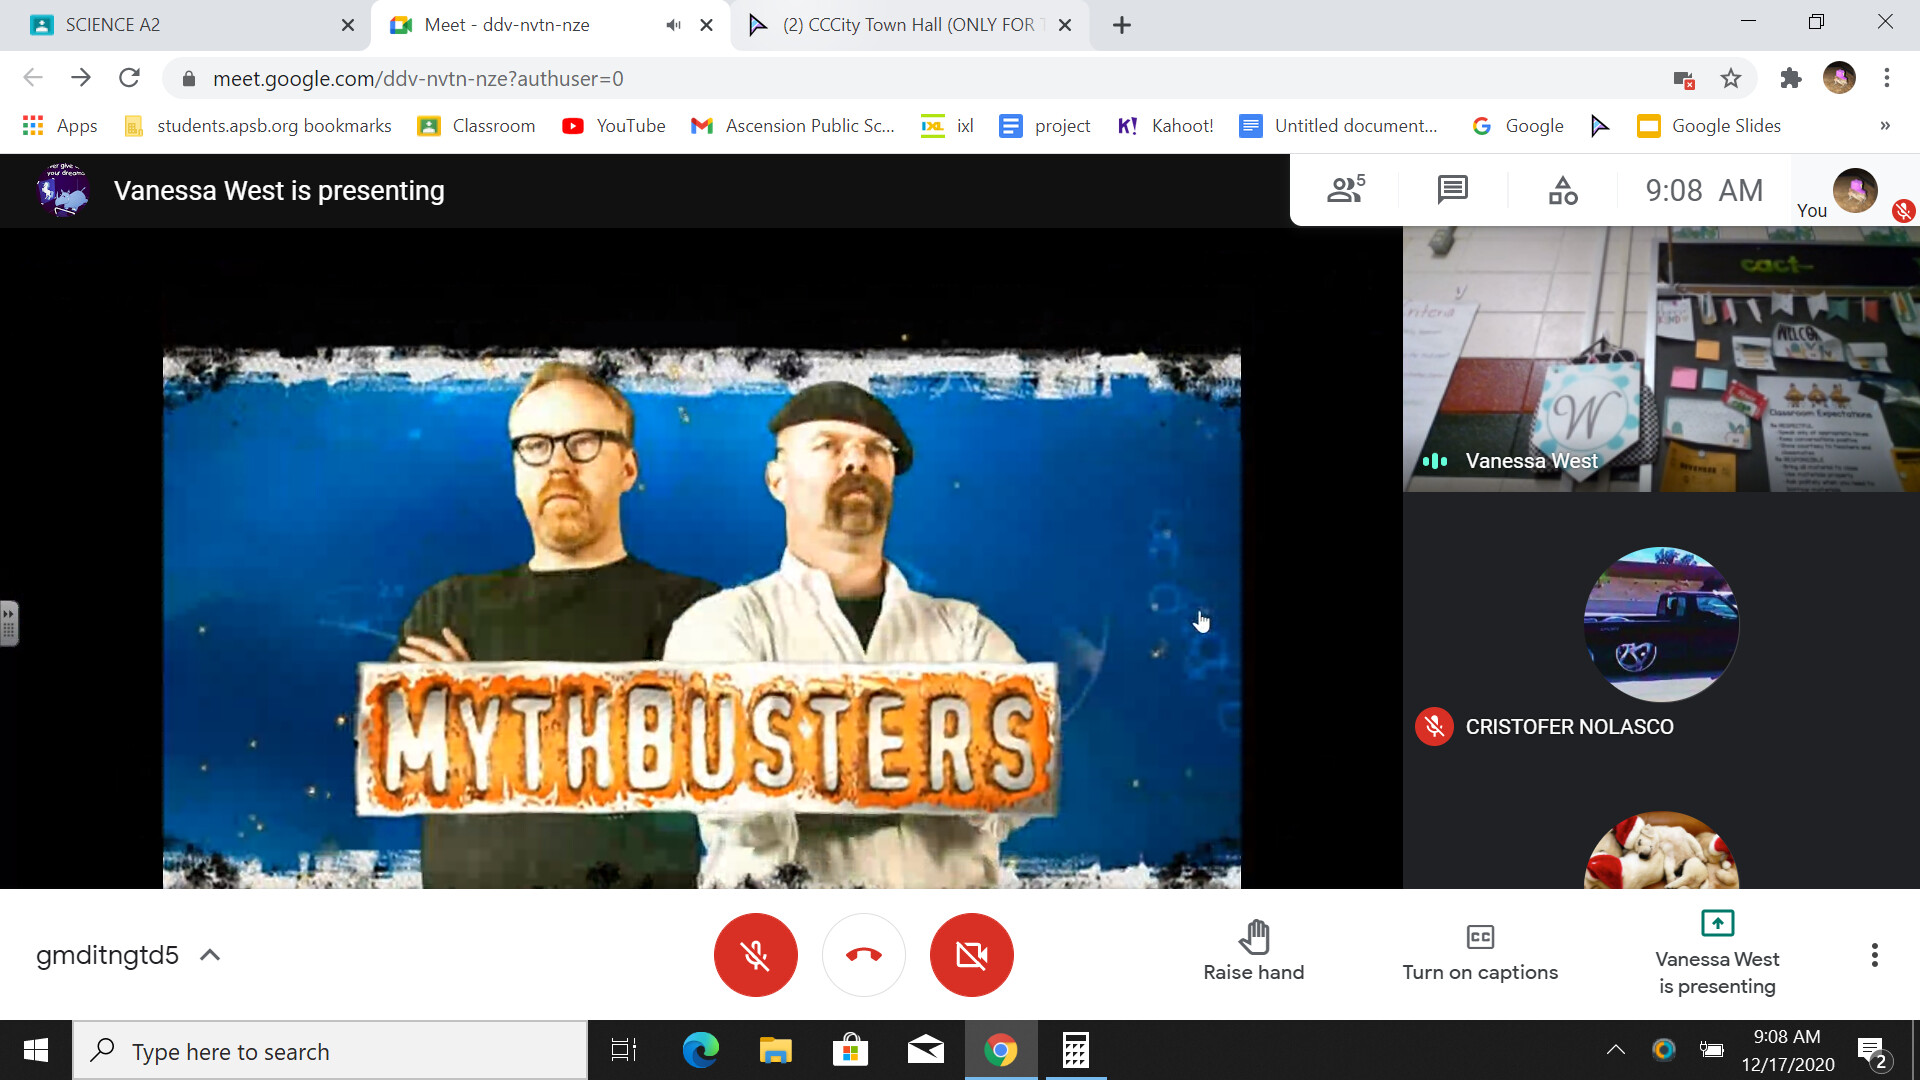
Task: Click Chrome icon on taskbar
Action: tap(1000, 1051)
